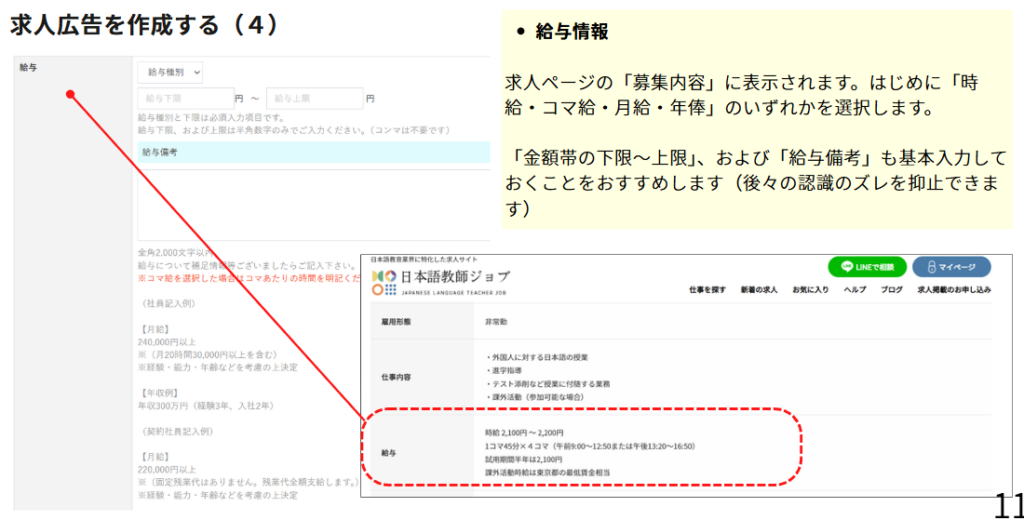The width and height of the screenshot is (1024, 520).
Task: Click the 日本語教師ジョブ logo icon
Action: (384, 282)
